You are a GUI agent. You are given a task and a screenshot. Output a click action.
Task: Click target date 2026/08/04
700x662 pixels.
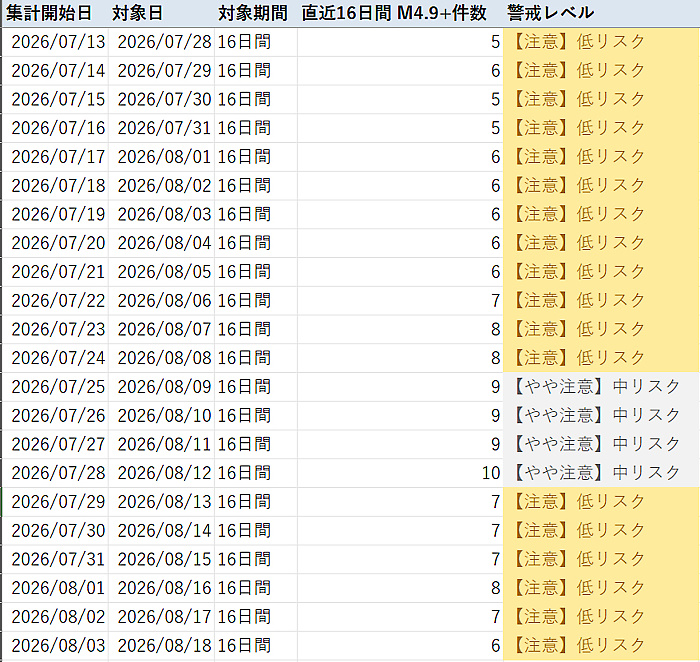click(x=161, y=243)
